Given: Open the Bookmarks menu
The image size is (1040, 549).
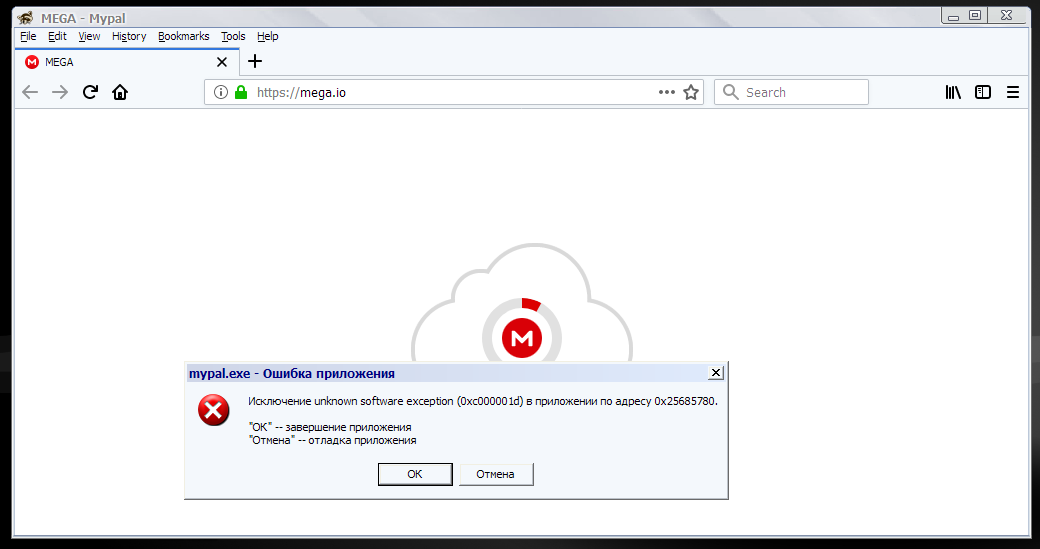Looking at the screenshot, I should pos(184,36).
